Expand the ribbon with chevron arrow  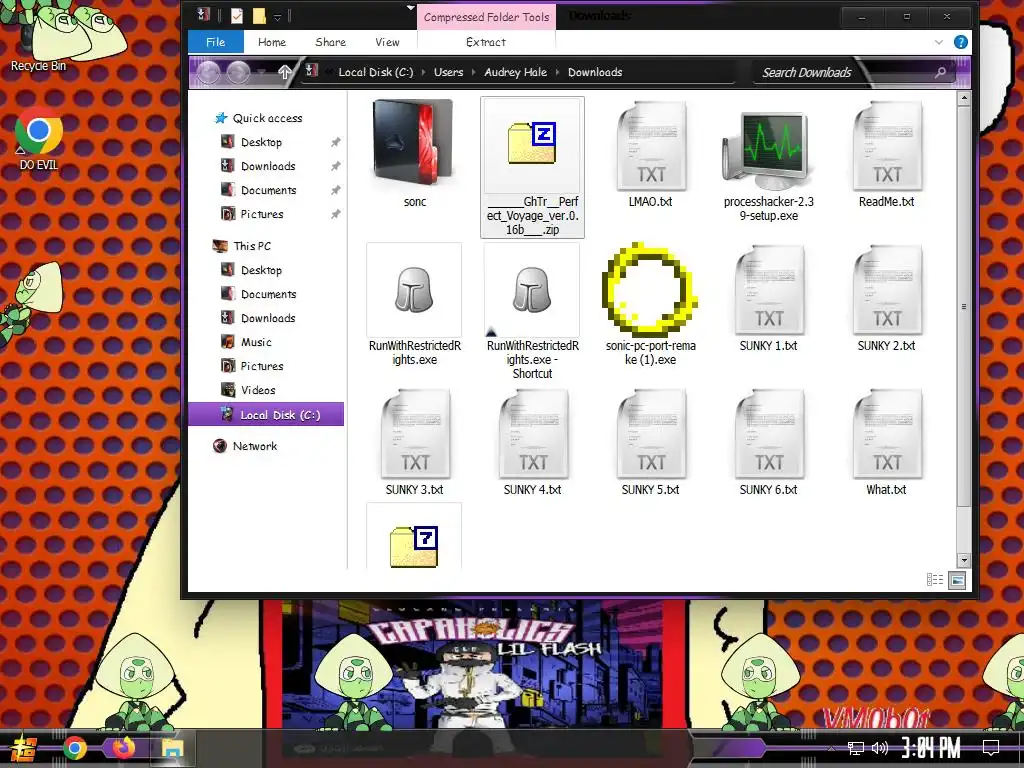coord(938,42)
